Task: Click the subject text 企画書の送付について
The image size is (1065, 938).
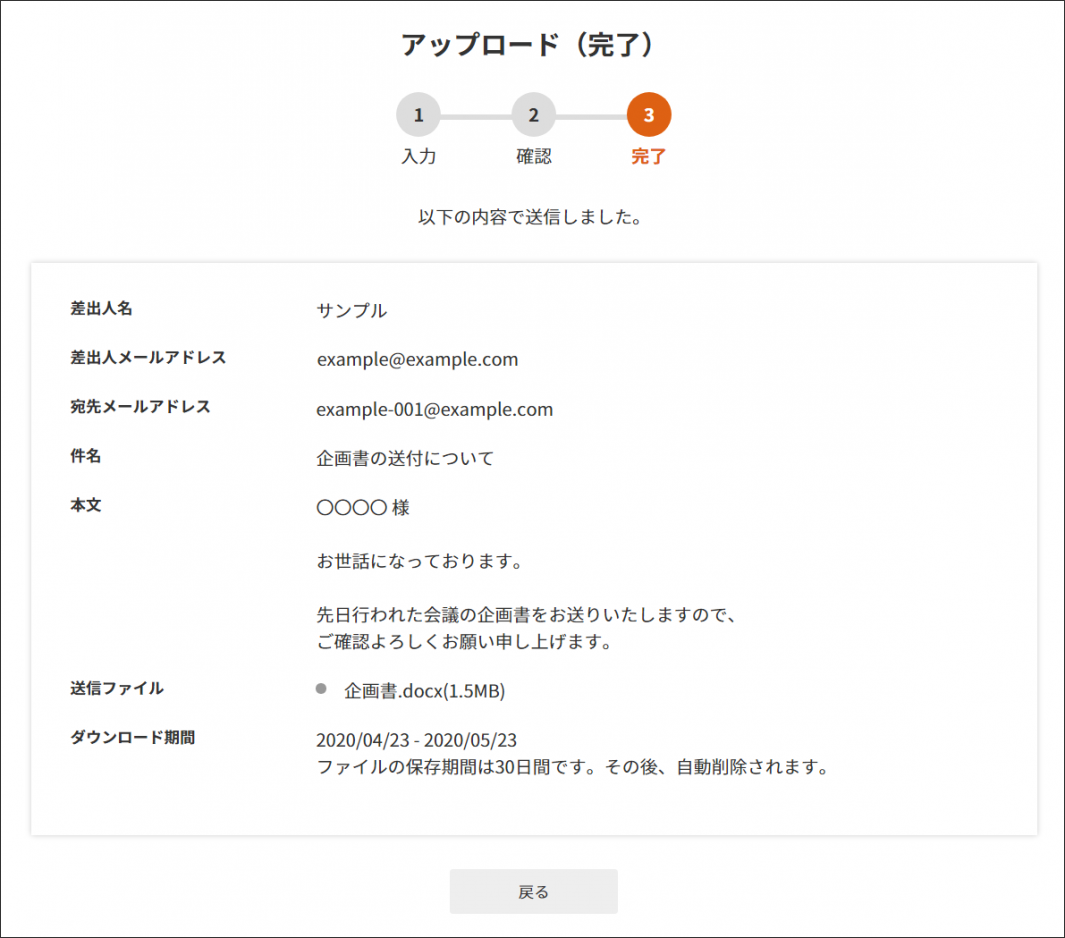Action: tap(405, 459)
